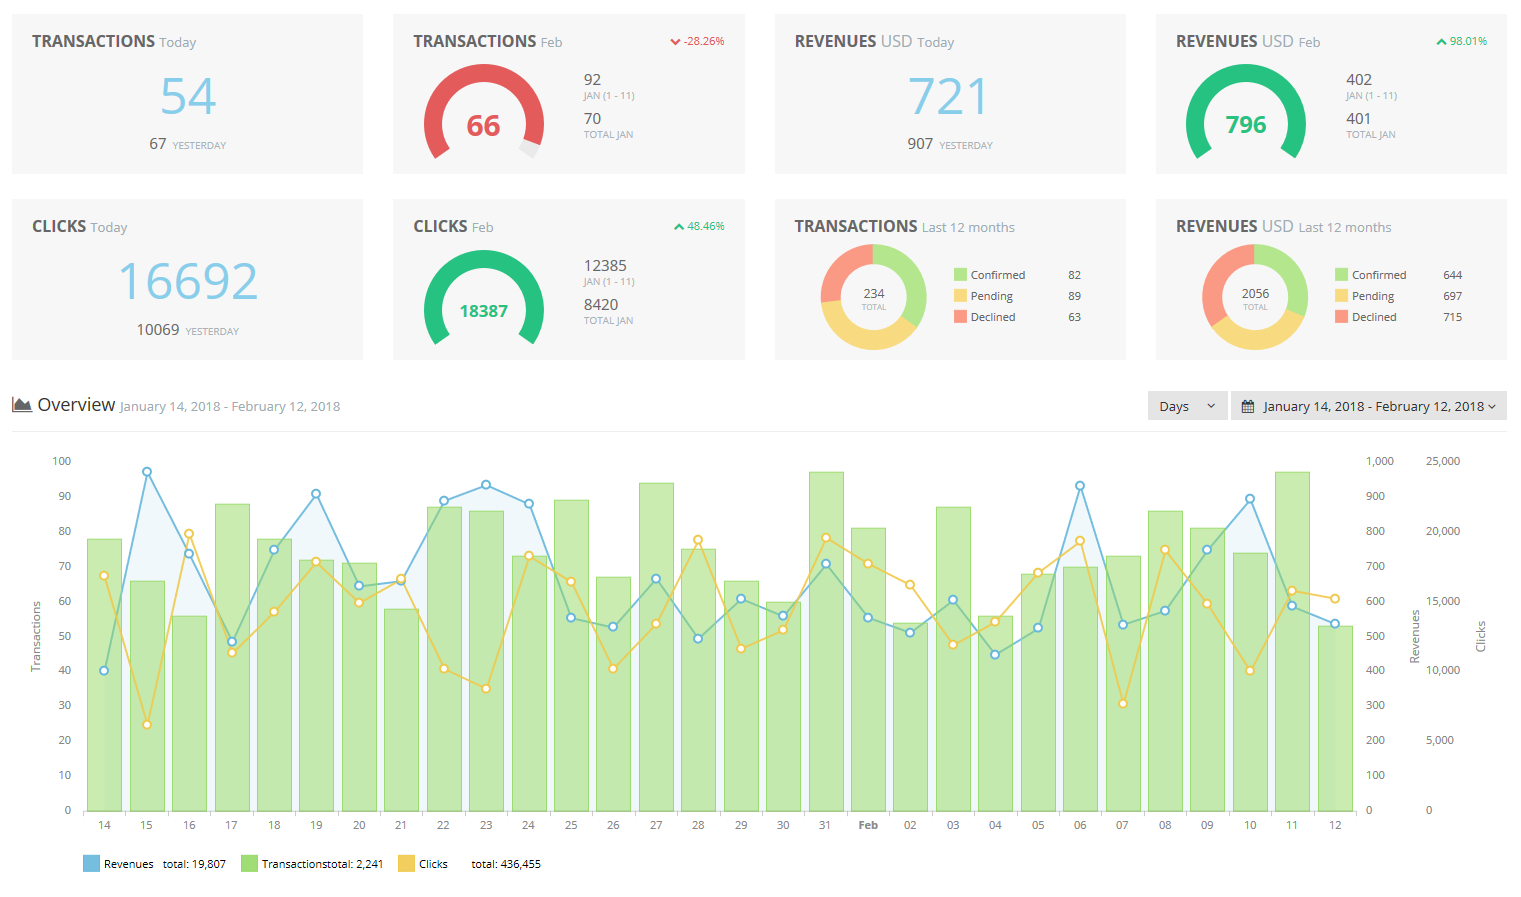Click the clicks data point on February 07

click(x=1123, y=704)
